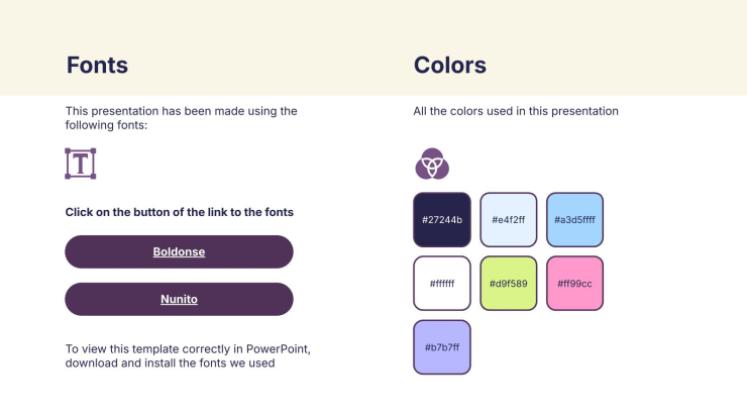Screen dimensions: 747x420
Task: Choose the lavender #b7b7ff swatch
Action: coord(442,347)
